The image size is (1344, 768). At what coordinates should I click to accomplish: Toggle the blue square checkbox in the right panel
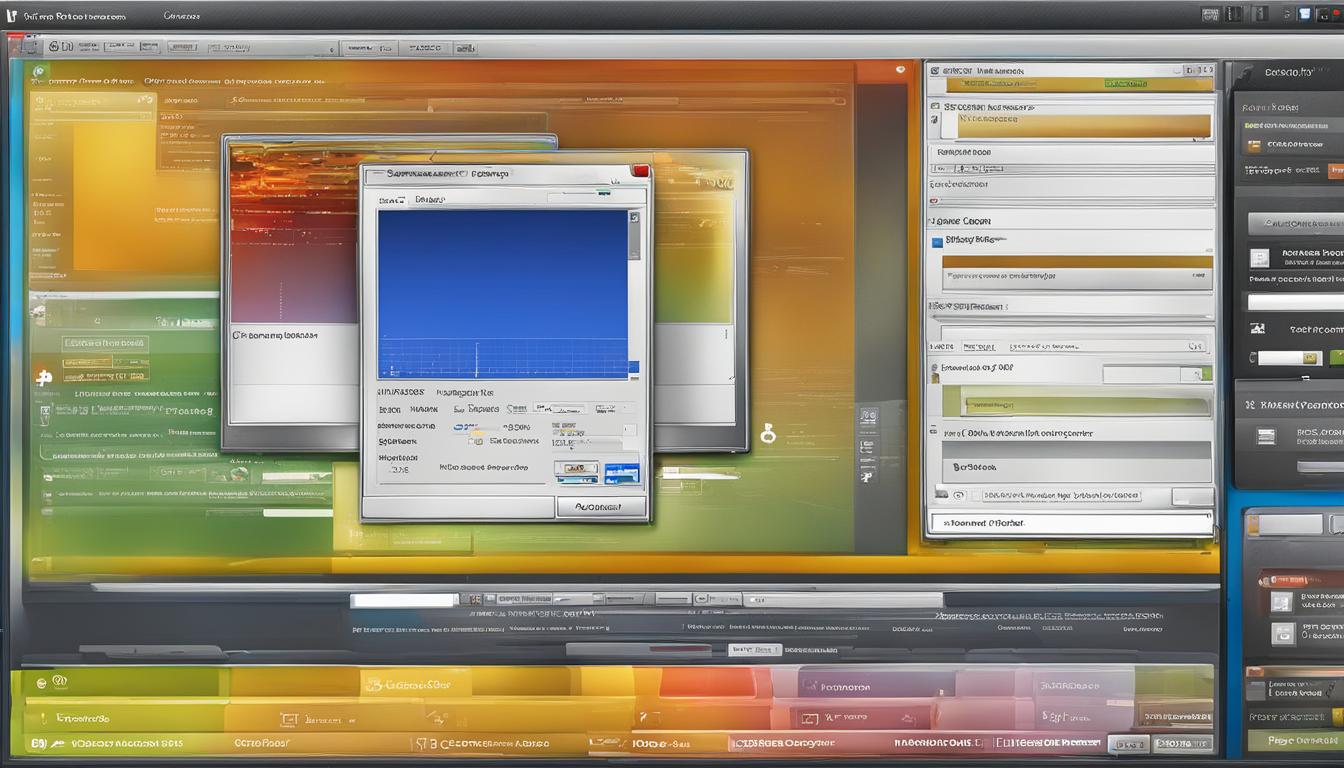point(937,241)
